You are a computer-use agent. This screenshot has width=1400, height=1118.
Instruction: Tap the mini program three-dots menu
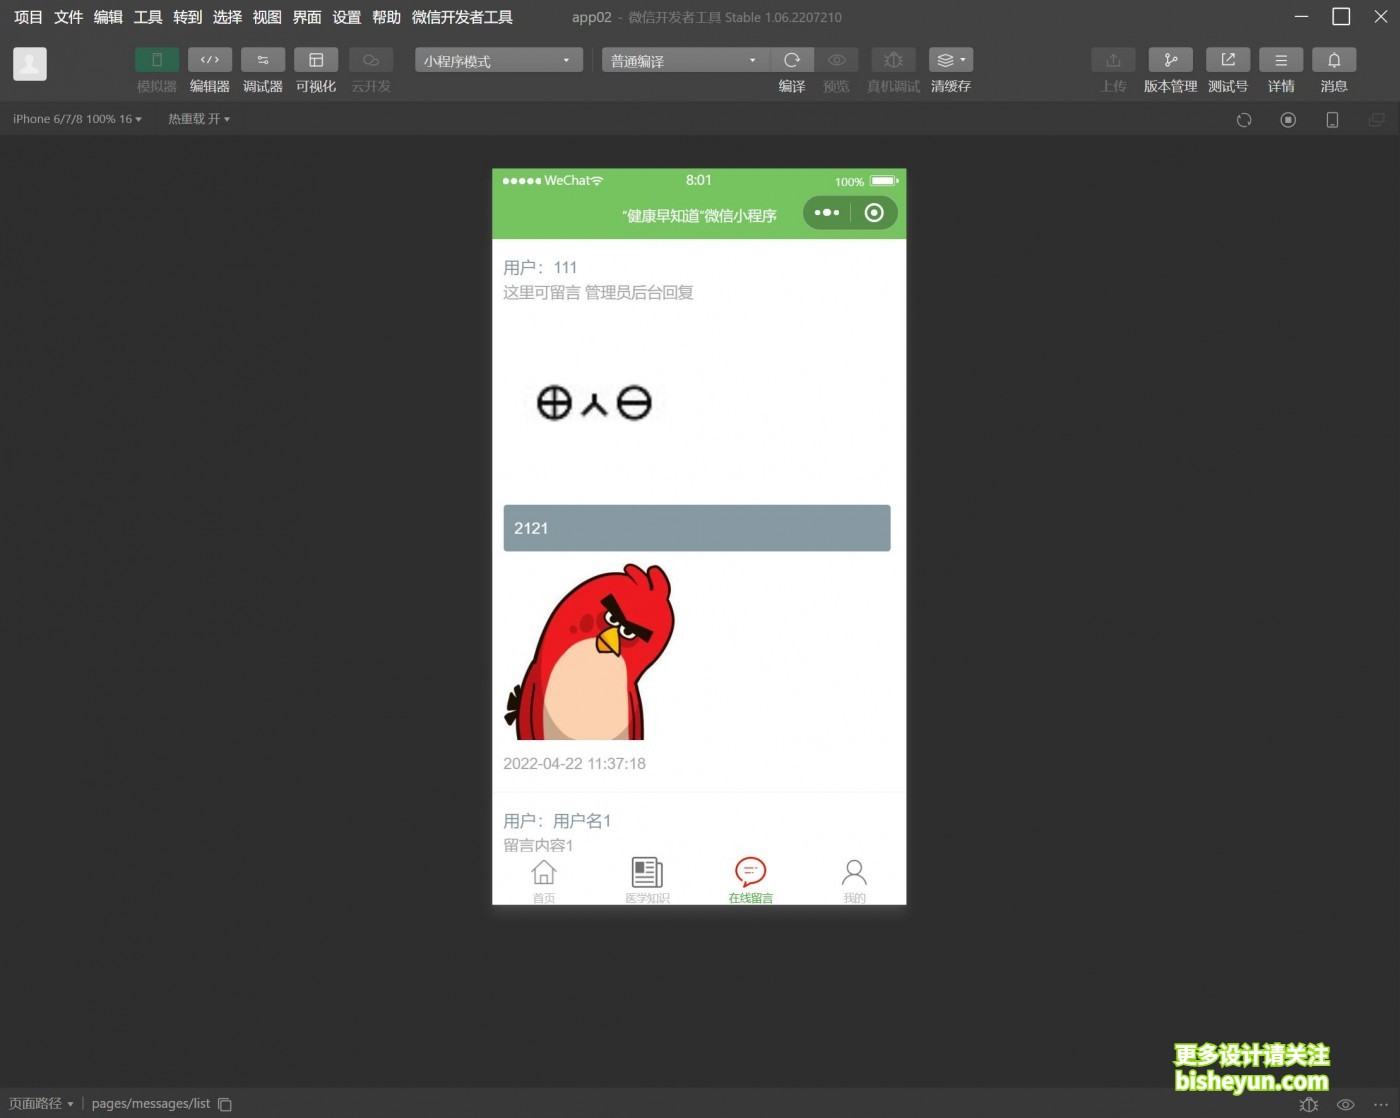(x=827, y=213)
